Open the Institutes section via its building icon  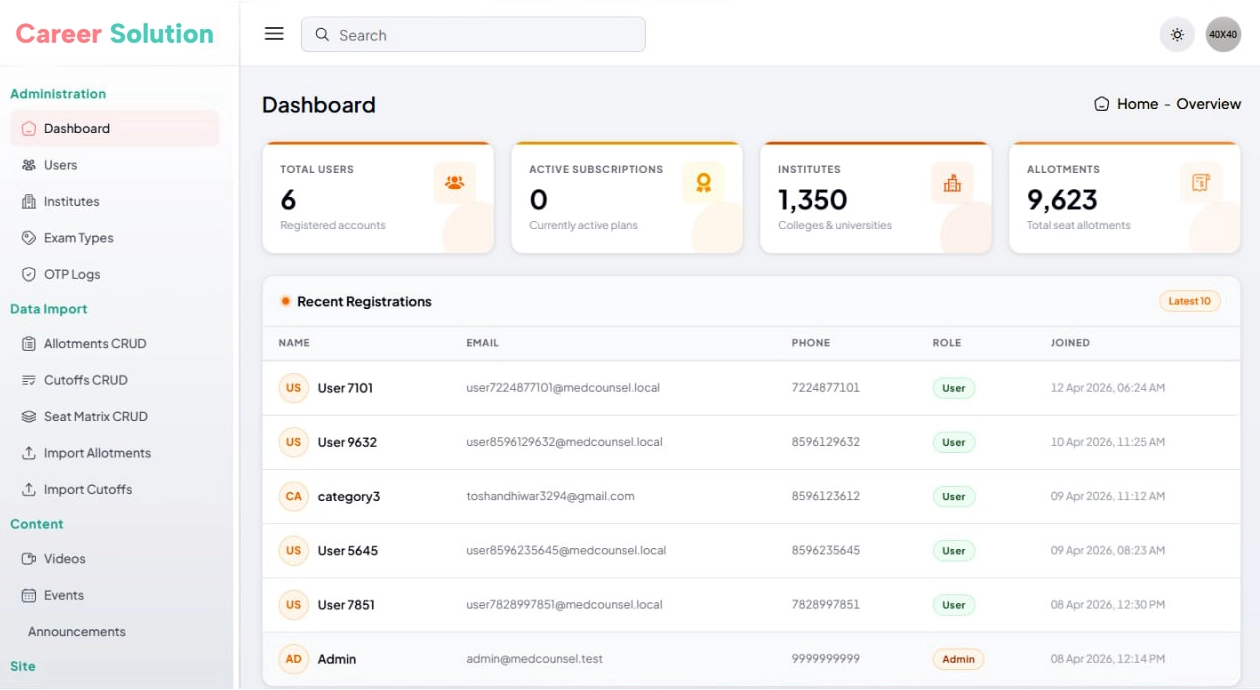[x=27, y=201]
